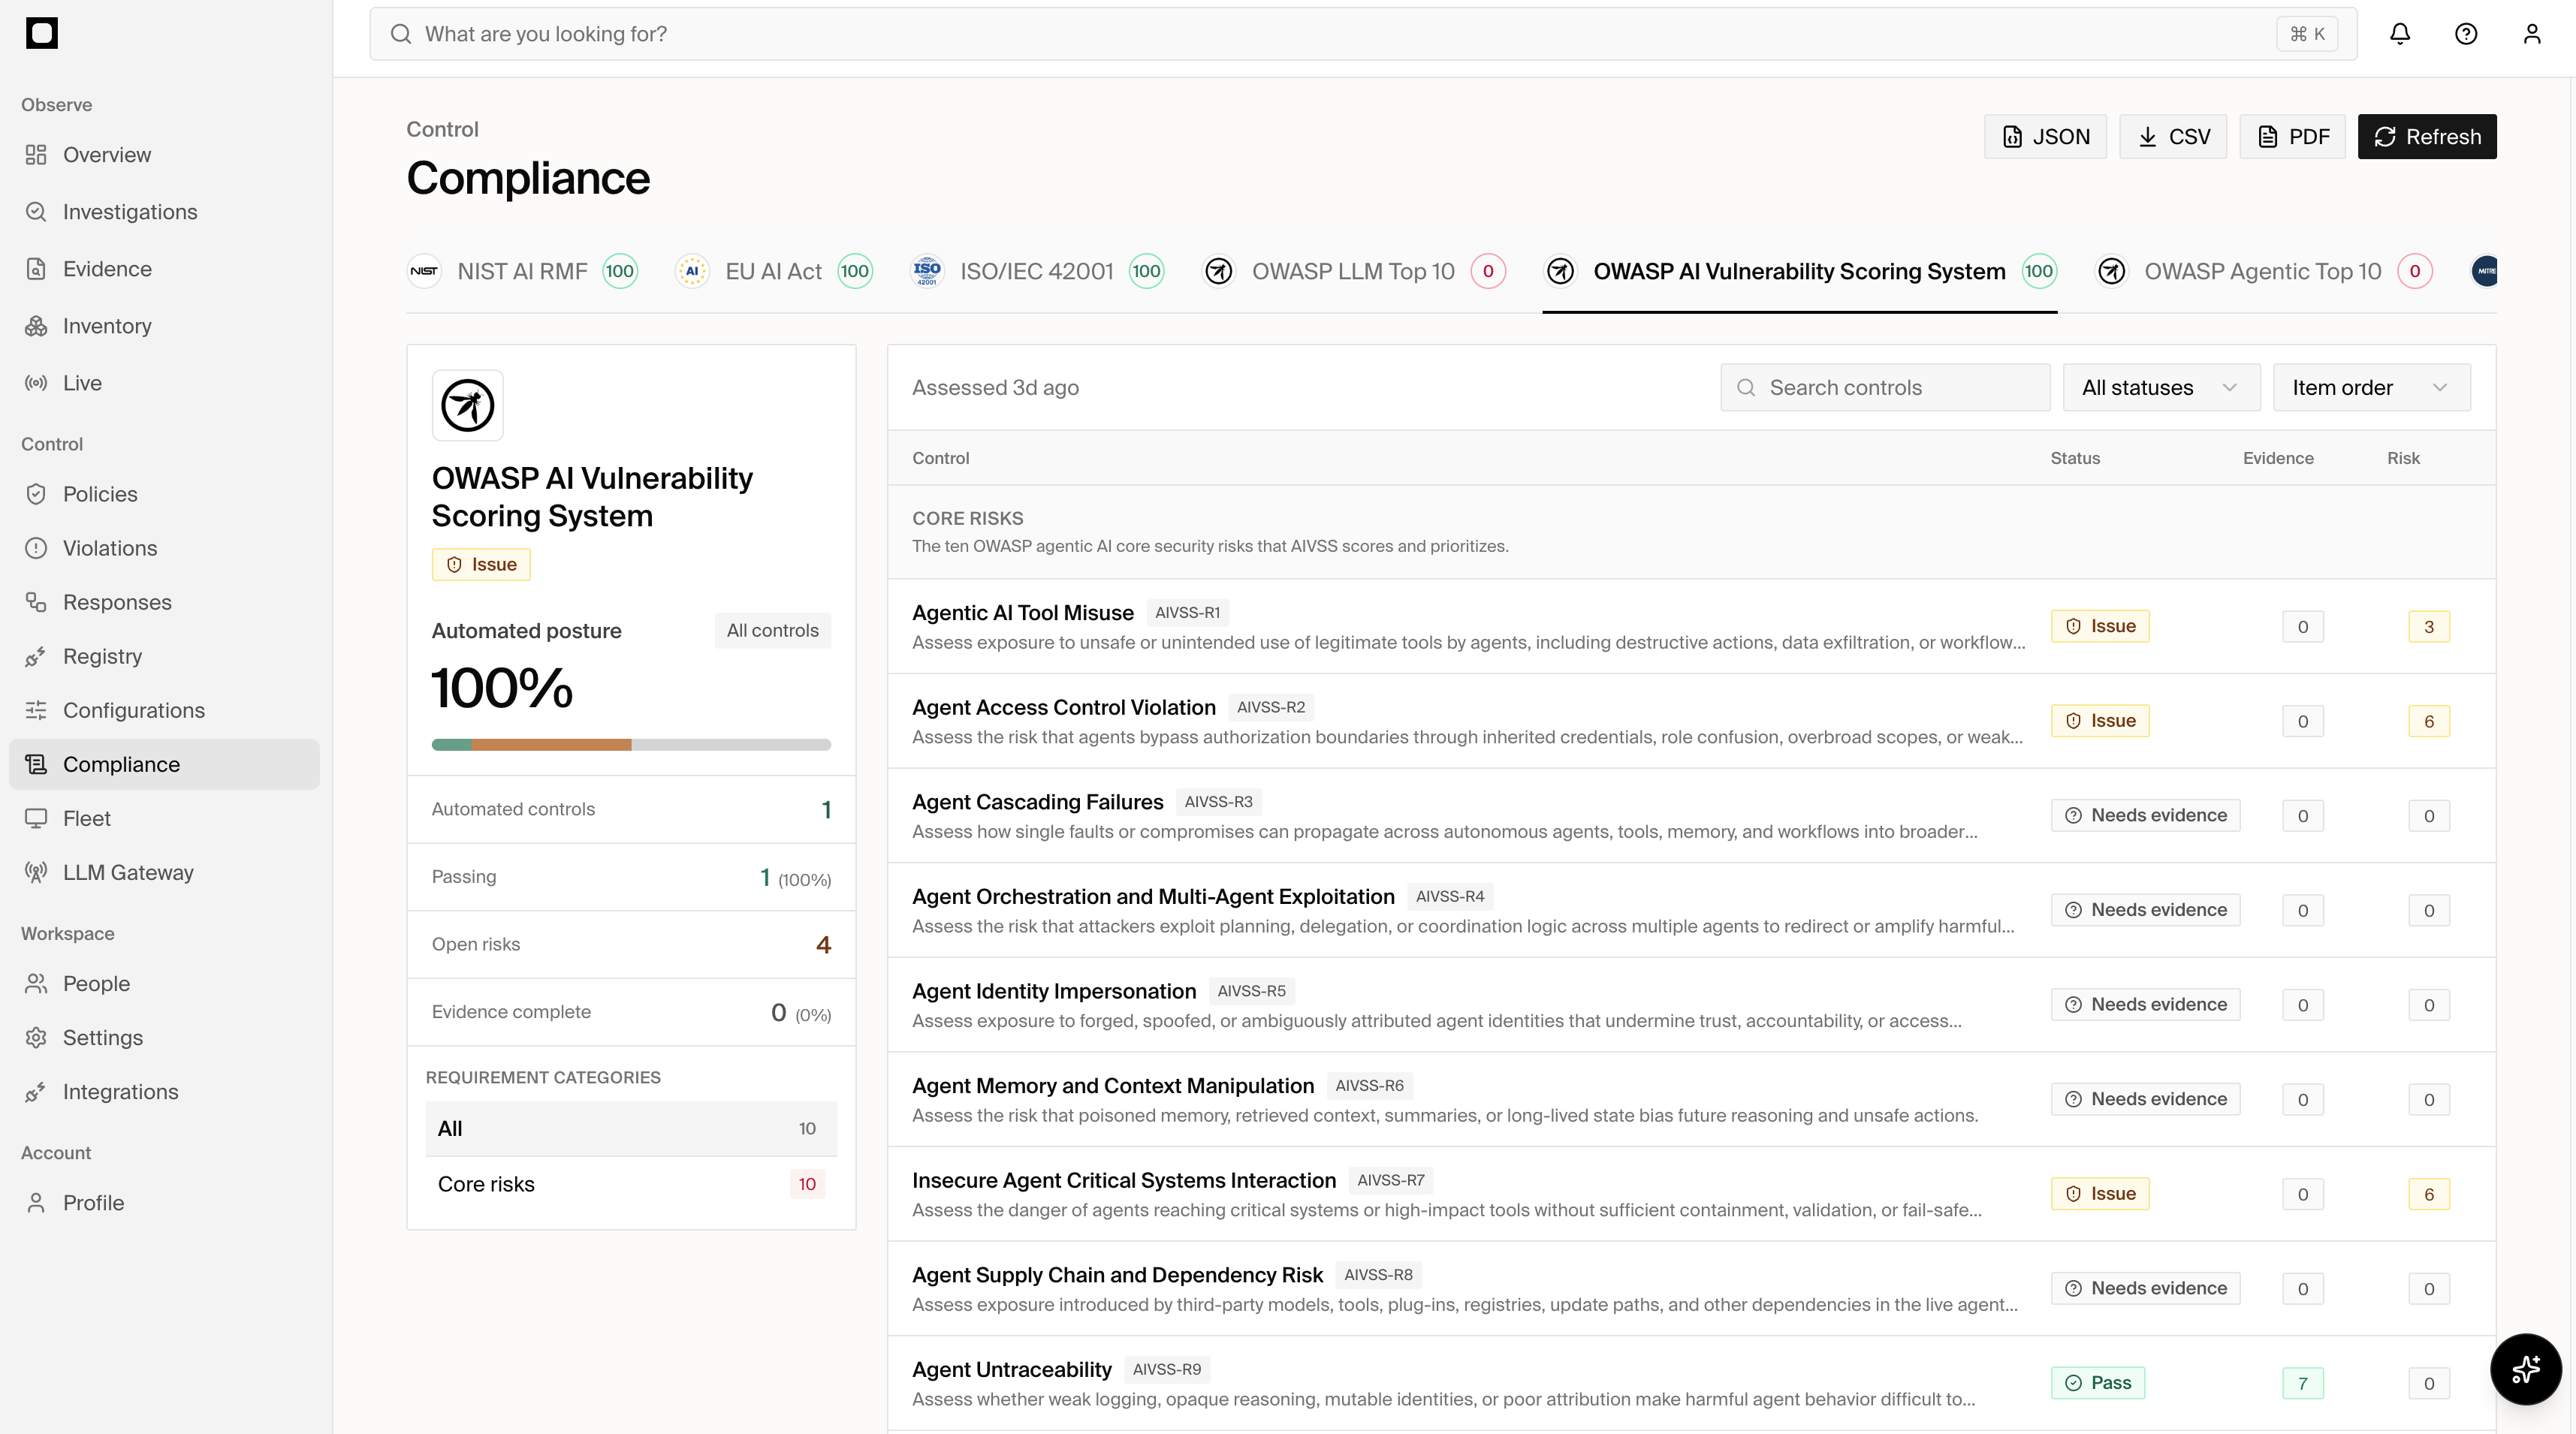2576x1434 pixels.
Task: Click the Violations alert icon
Action: (x=36, y=548)
